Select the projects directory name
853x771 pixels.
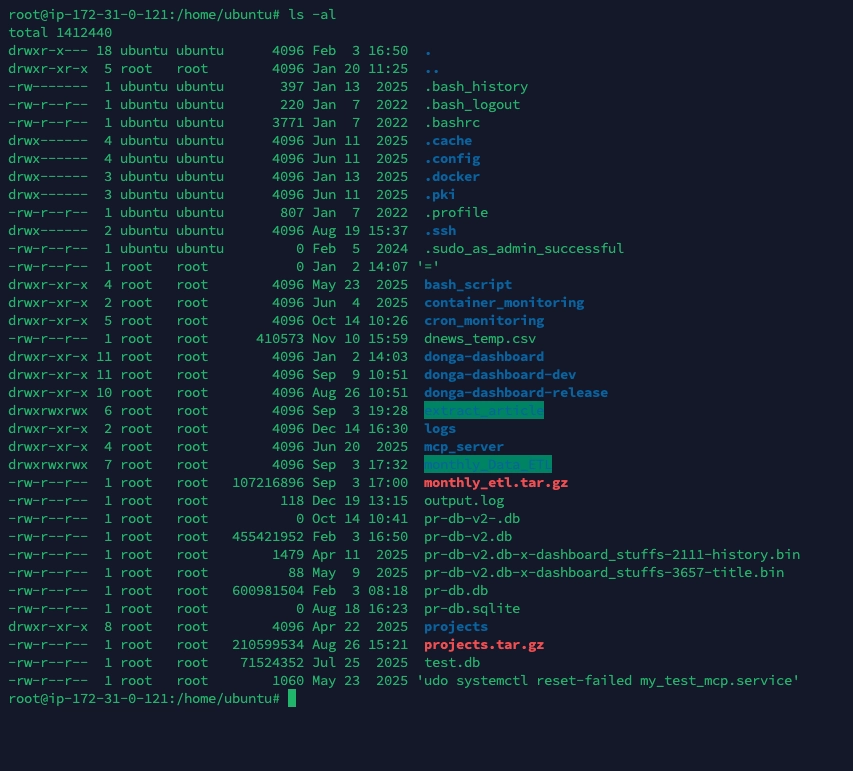click(456, 626)
